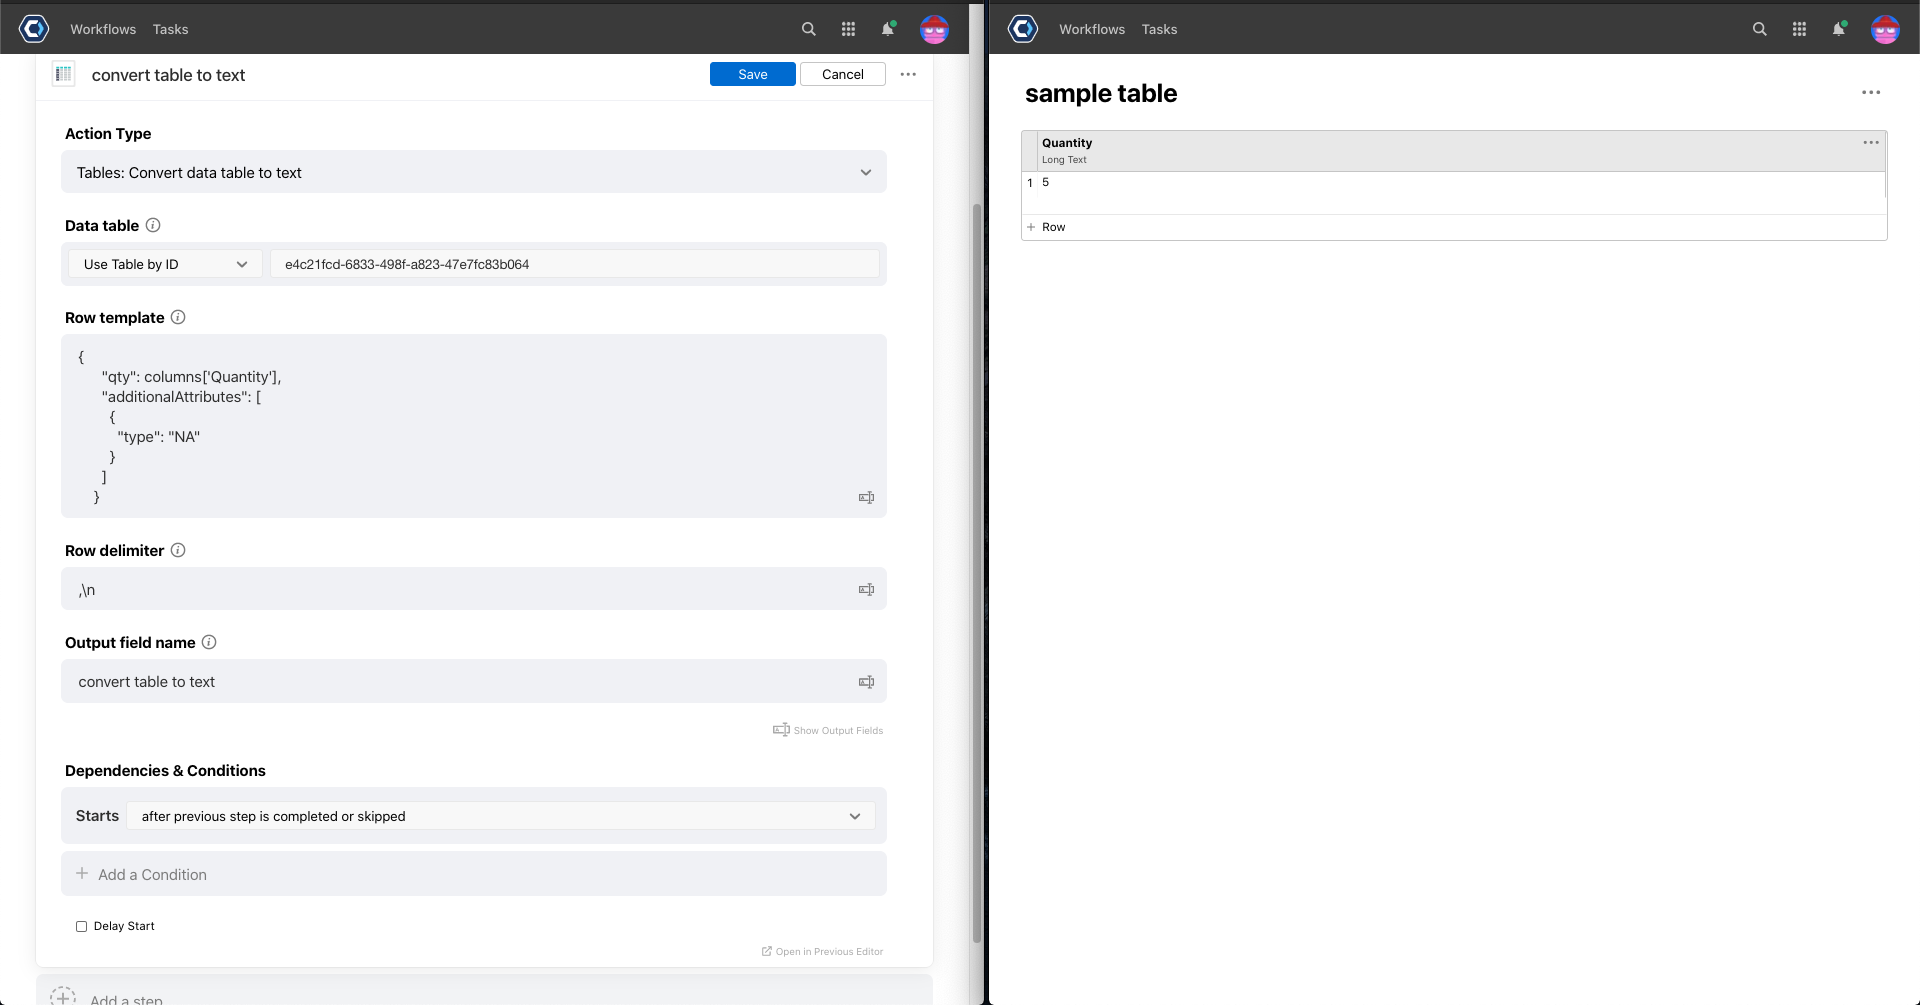Insert a variable into Output field name

866,681
